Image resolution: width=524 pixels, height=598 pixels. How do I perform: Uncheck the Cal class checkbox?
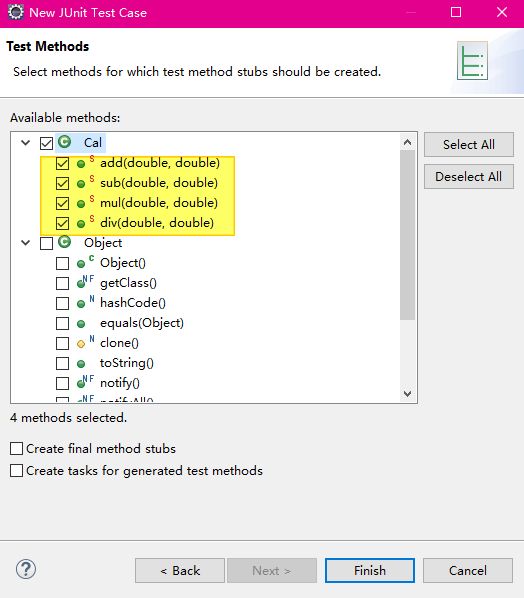tap(47, 143)
